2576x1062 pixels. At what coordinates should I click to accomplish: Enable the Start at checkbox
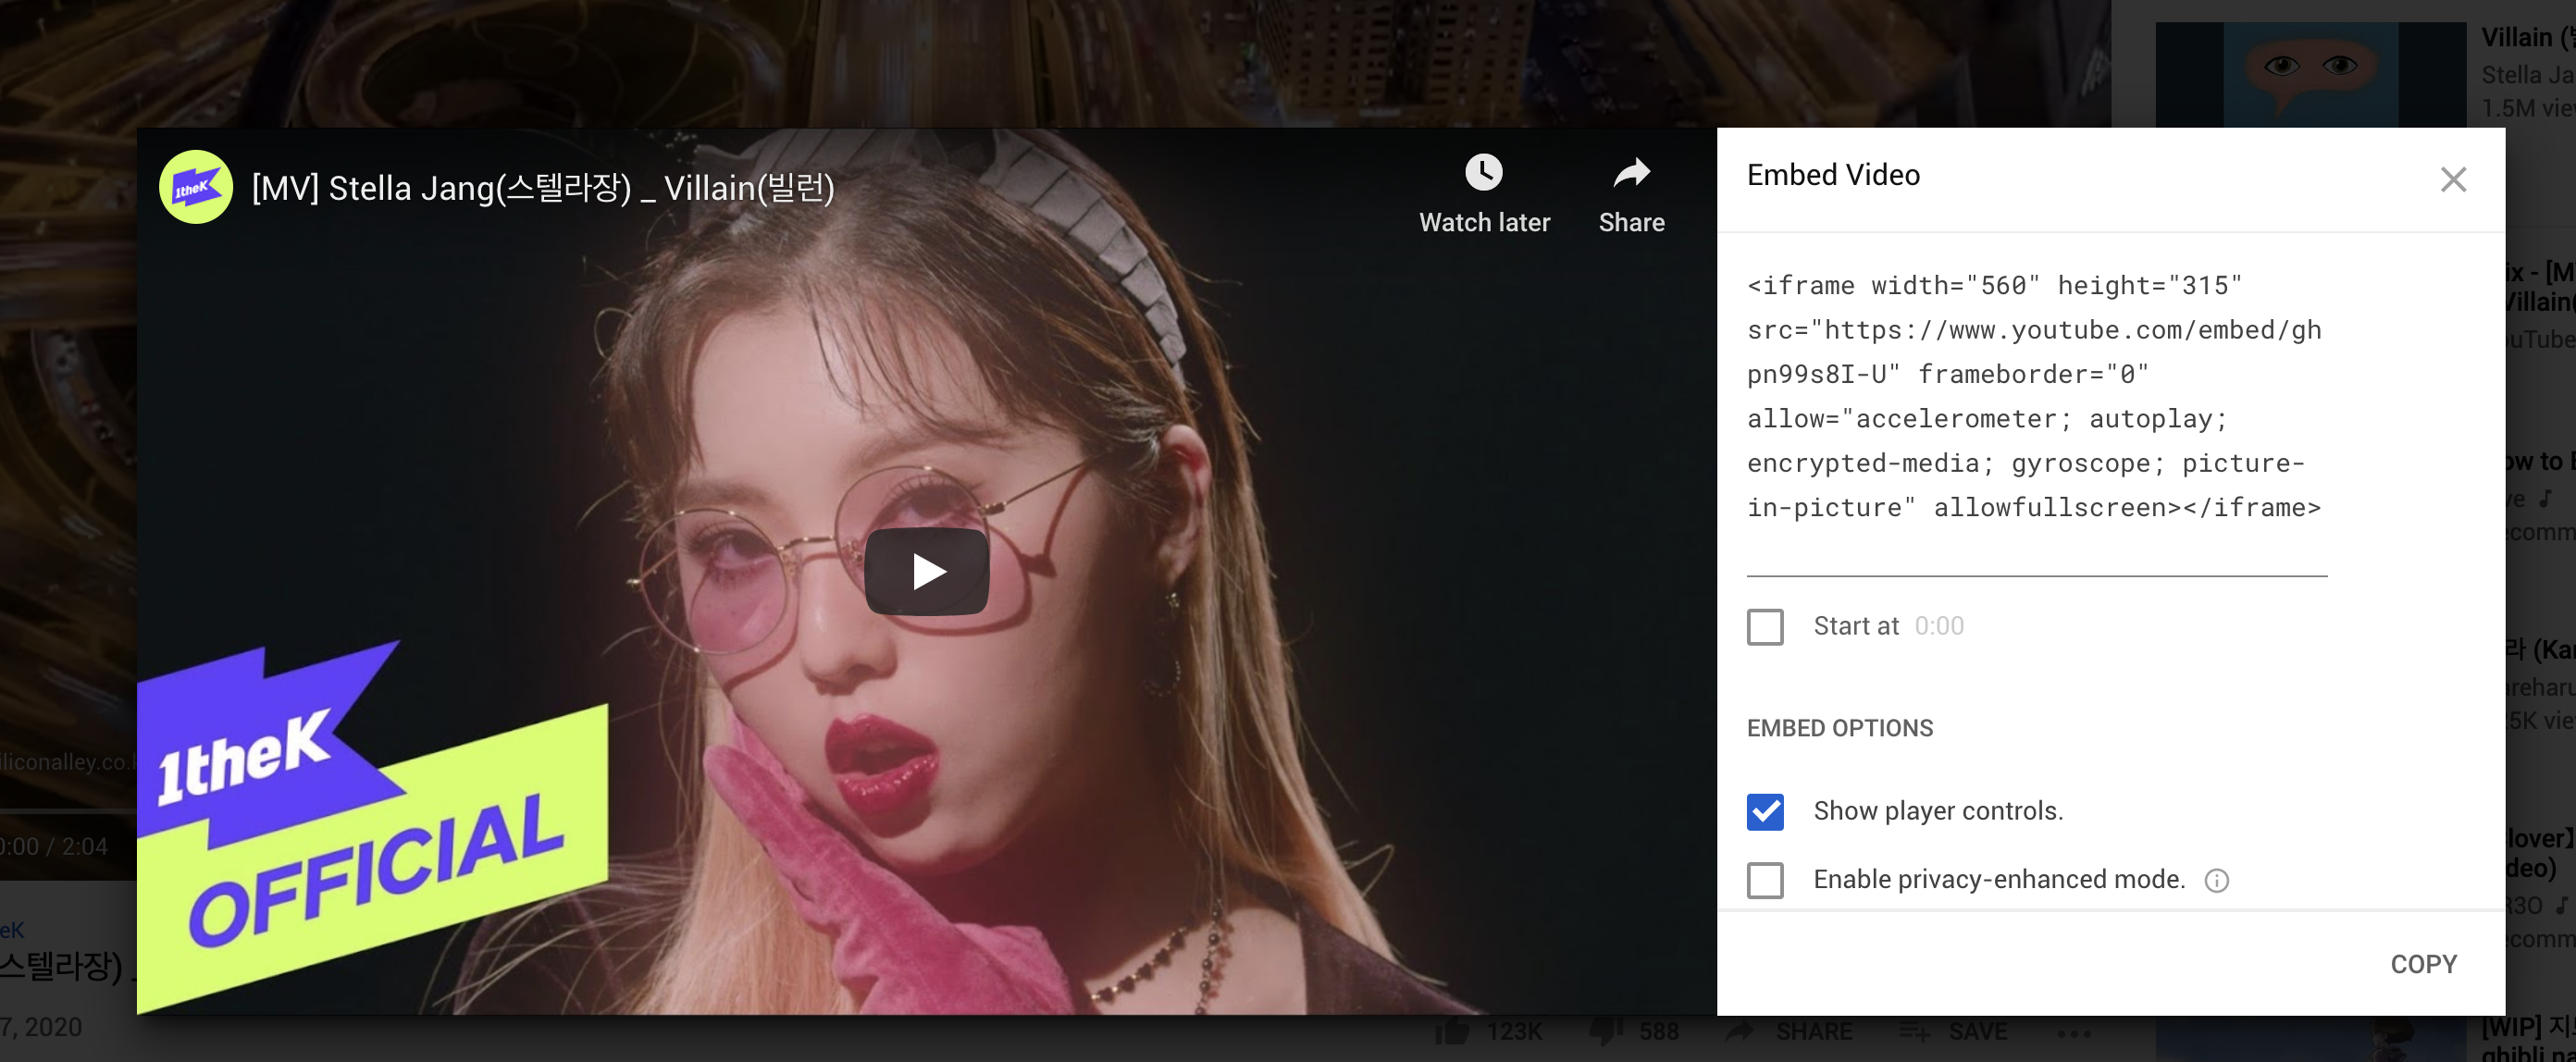[1765, 627]
